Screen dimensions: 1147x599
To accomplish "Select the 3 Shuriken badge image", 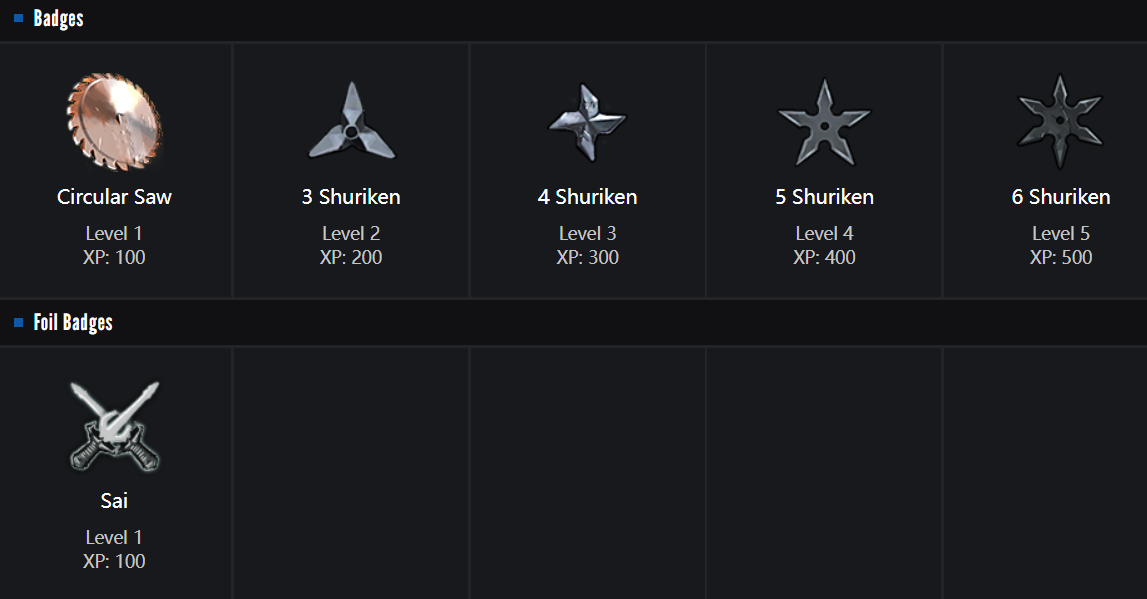I will coord(351,122).
